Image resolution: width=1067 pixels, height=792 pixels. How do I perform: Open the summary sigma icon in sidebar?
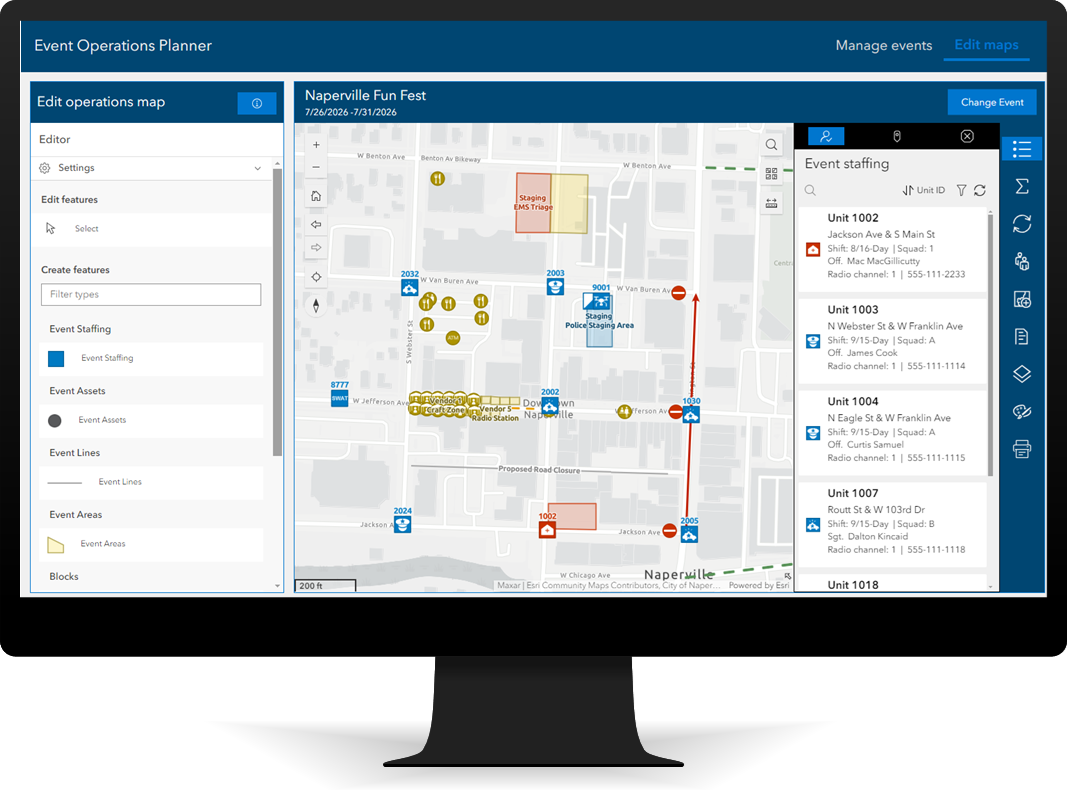click(1021, 186)
